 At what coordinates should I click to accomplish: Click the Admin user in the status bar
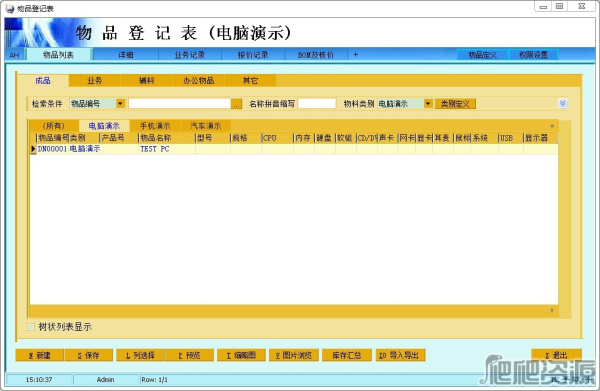[105, 380]
